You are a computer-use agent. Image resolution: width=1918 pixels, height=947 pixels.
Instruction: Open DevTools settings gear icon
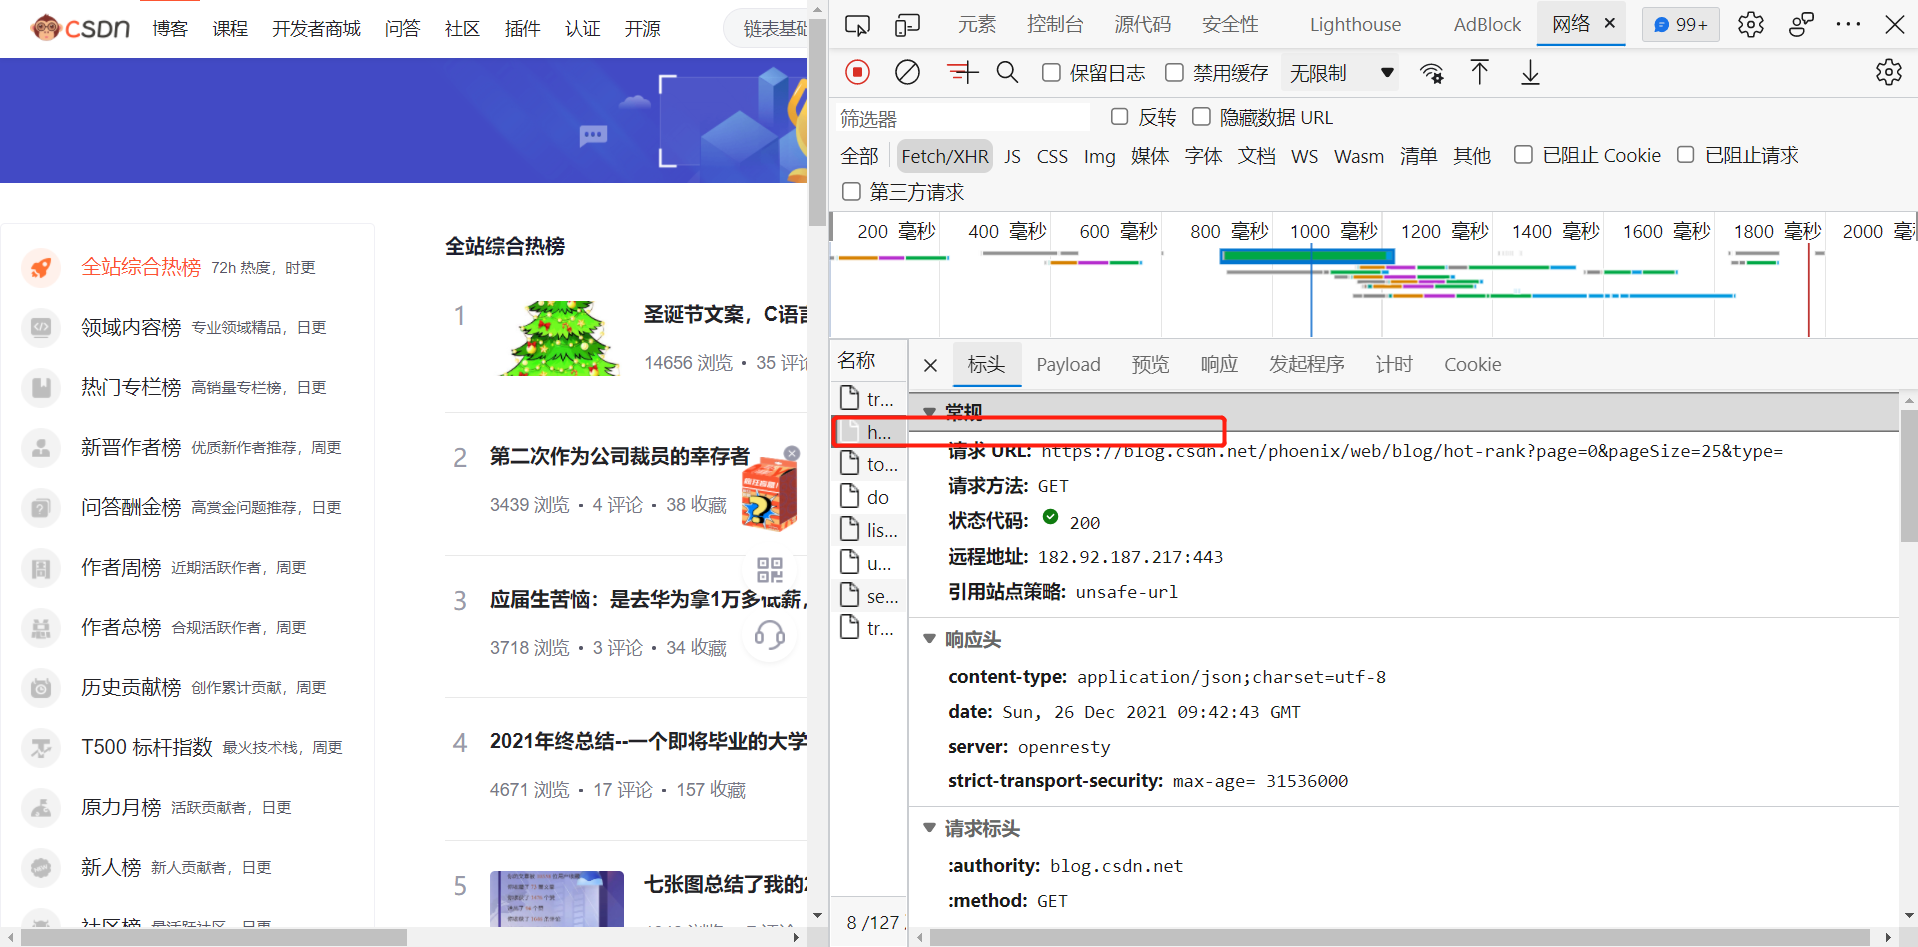1750,24
